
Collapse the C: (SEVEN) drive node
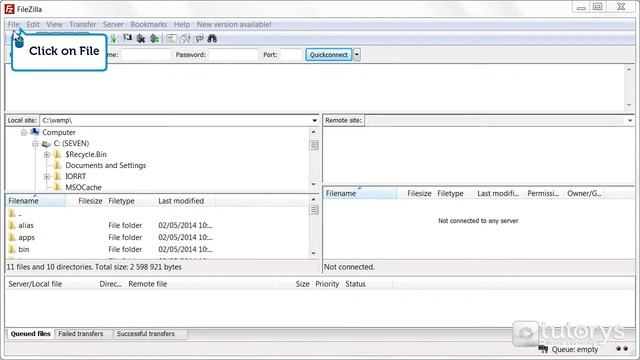pyautogui.click(x=35, y=144)
